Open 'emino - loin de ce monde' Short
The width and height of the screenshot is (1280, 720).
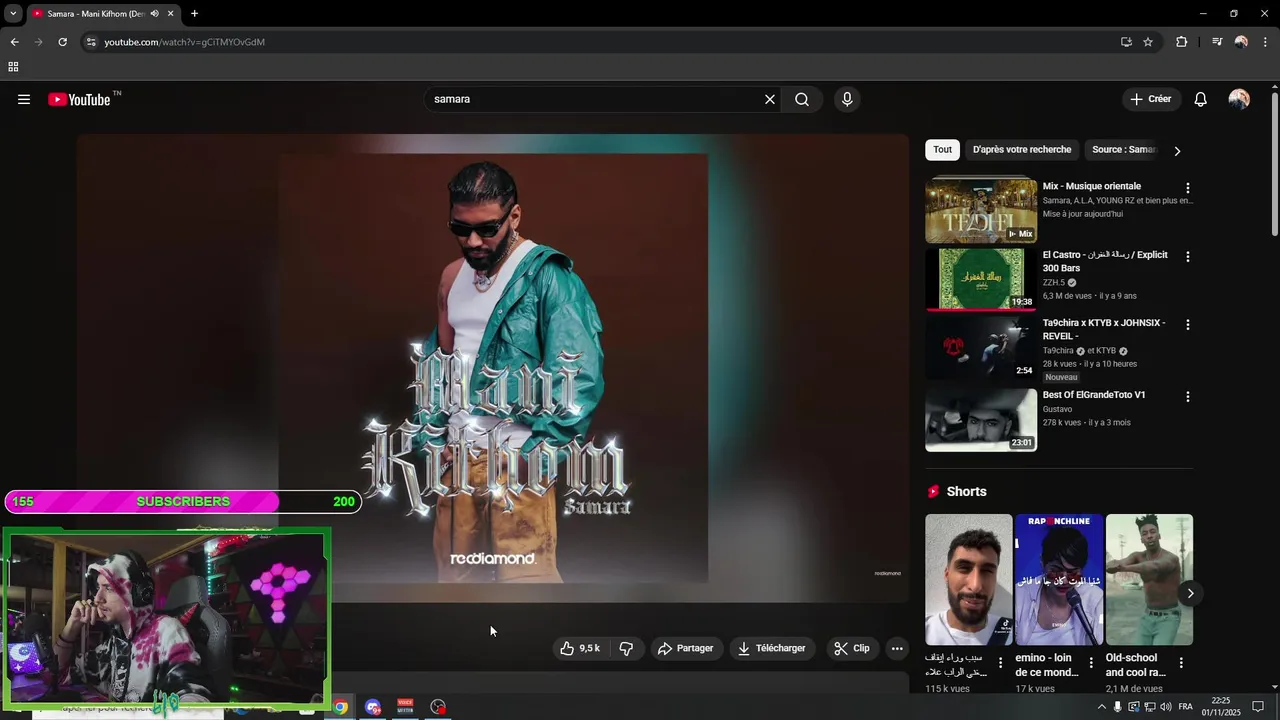[1059, 580]
